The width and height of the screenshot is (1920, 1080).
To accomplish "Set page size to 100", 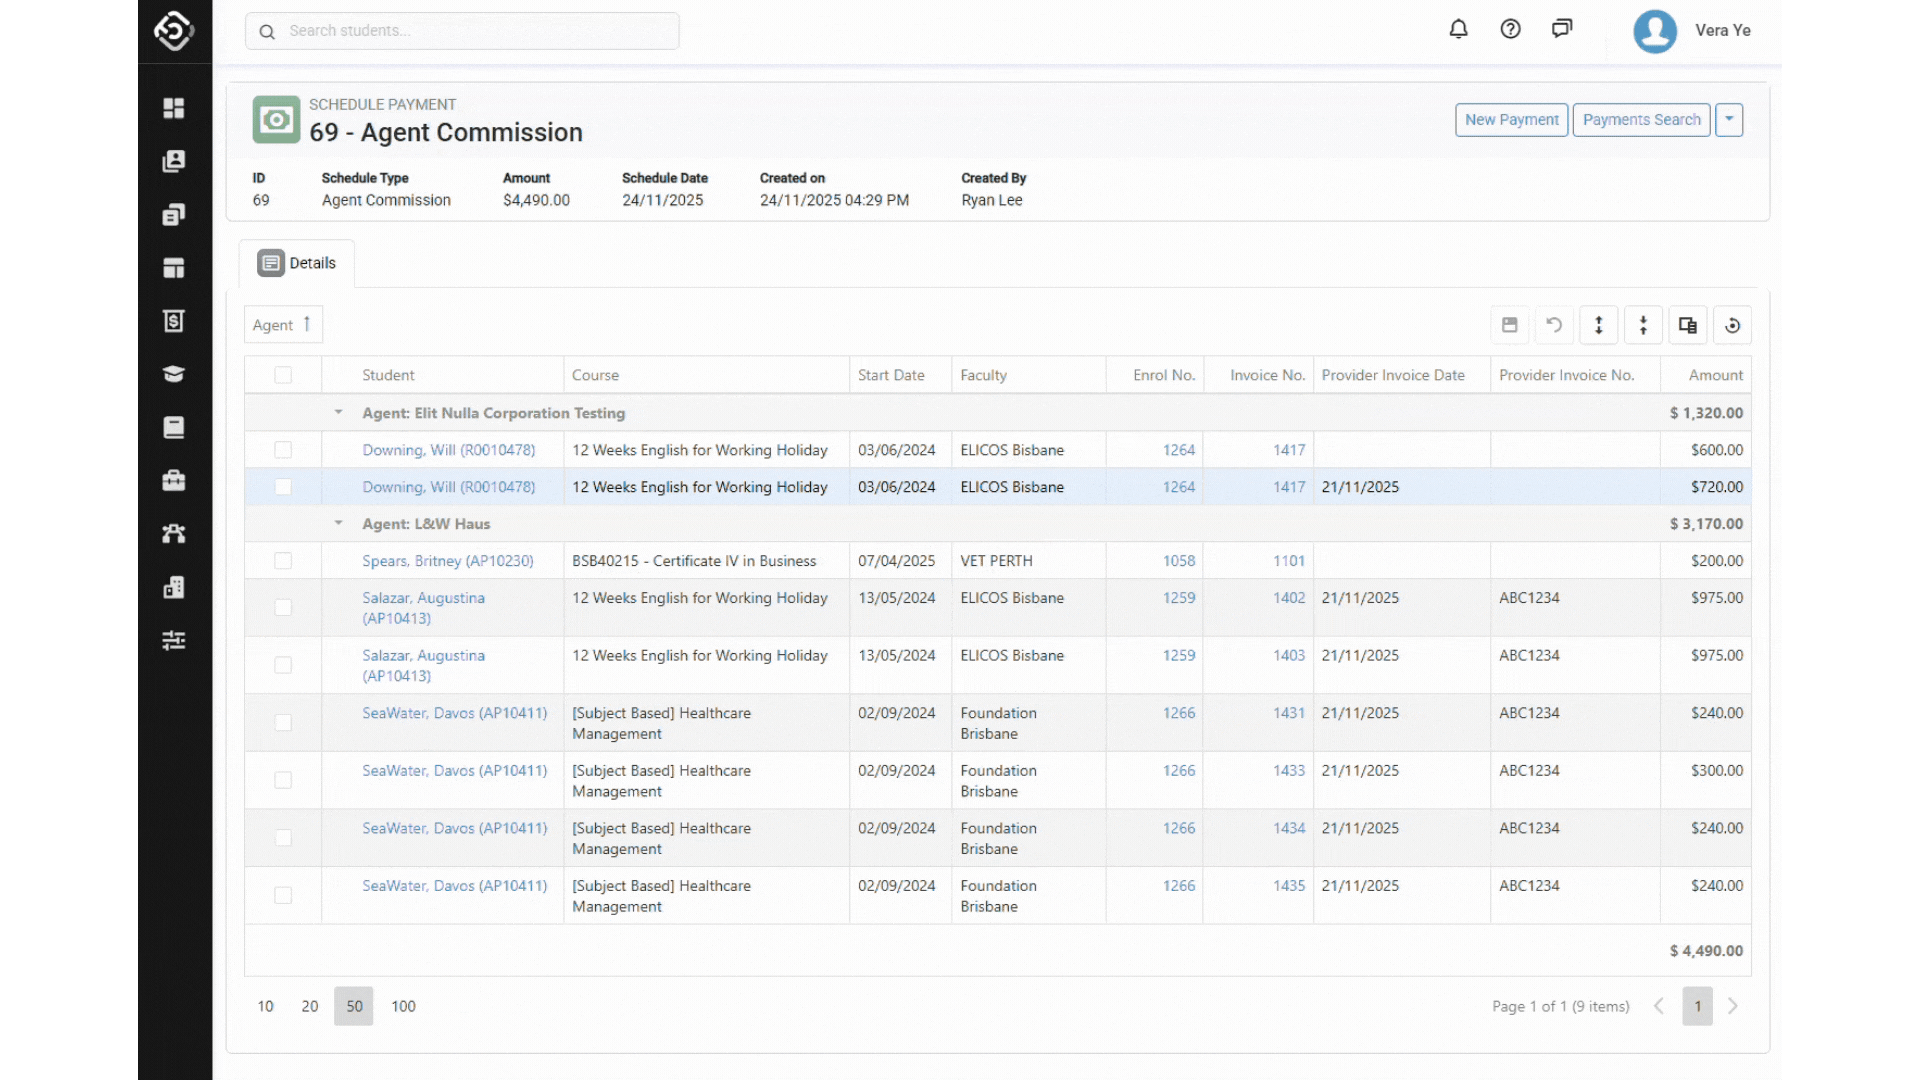I will 403,1006.
